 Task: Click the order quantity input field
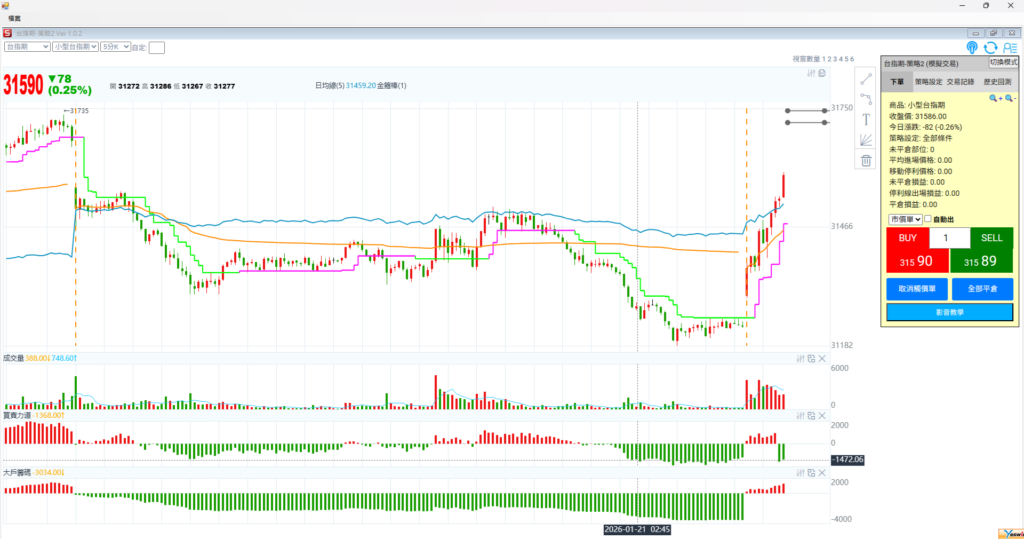tap(949, 238)
